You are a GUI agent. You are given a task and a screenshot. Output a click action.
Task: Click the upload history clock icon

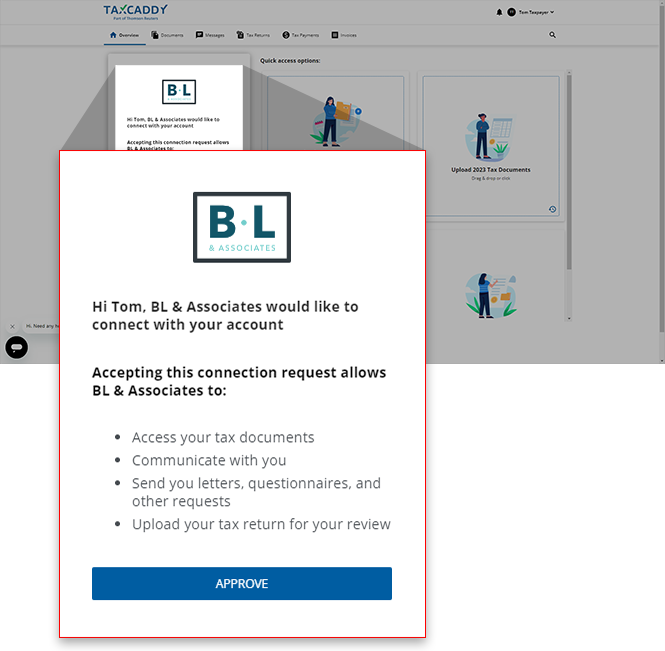[552, 209]
